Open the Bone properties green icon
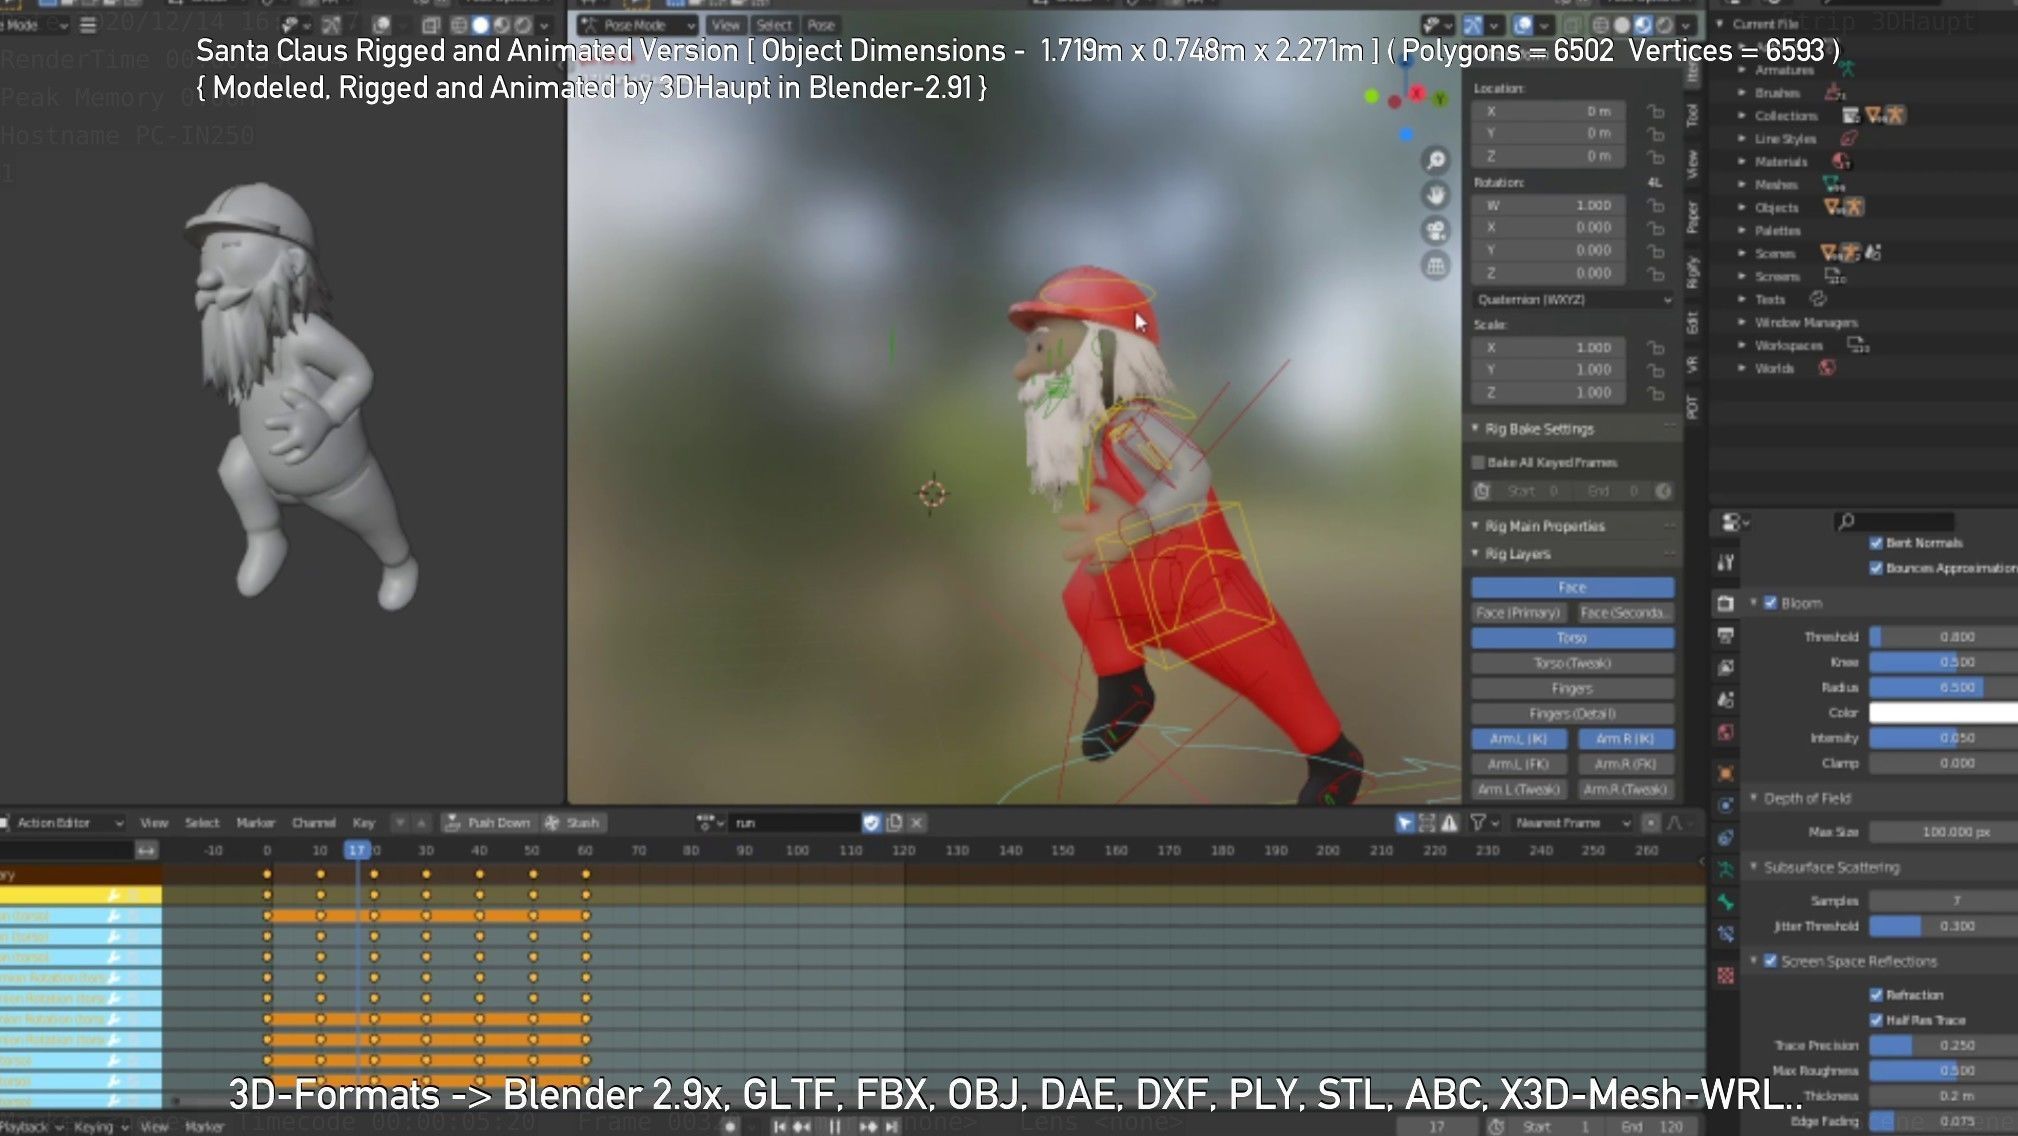Image resolution: width=2018 pixels, height=1136 pixels. coord(1726,902)
